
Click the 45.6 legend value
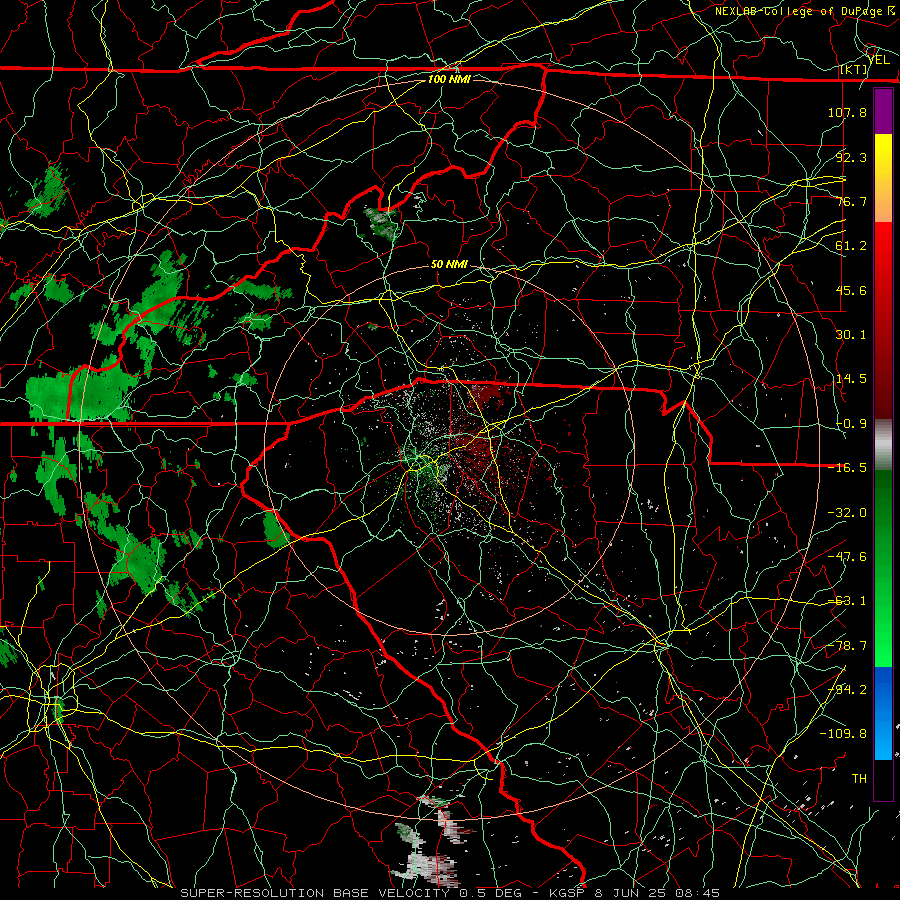tap(851, 290)
